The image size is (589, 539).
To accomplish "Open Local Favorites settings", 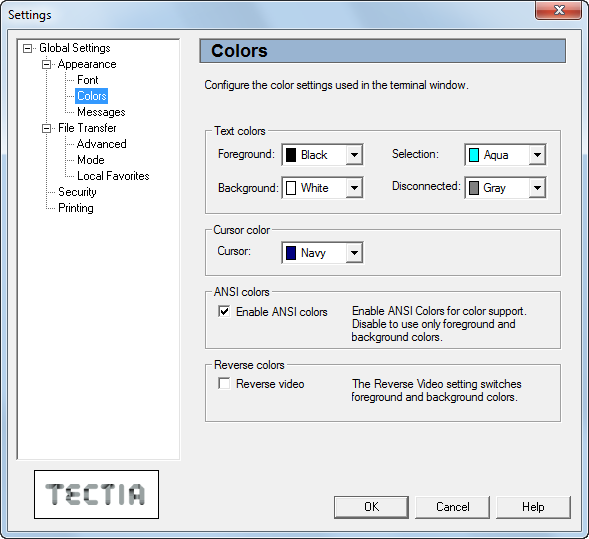I will click(x=113, y=176).
